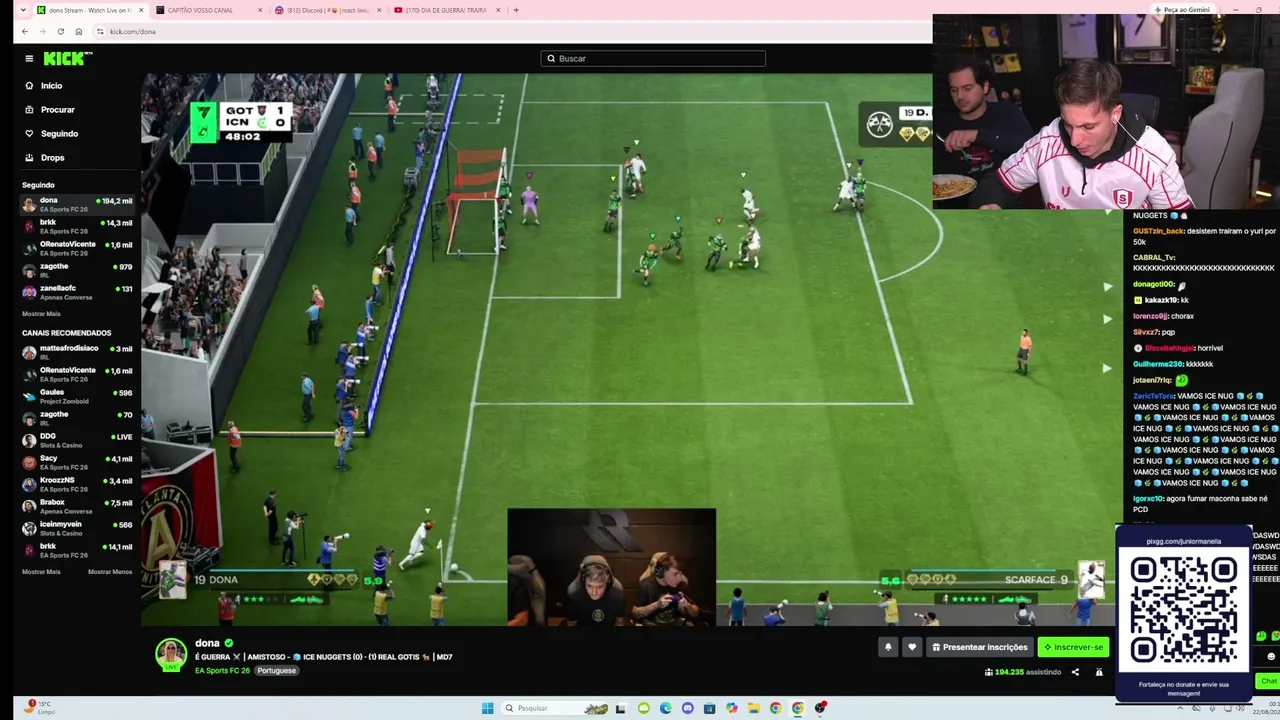Collapse recommended channels with Mostrar Menos
Viewport: 1280px width, 720px height.
point(110,572)
